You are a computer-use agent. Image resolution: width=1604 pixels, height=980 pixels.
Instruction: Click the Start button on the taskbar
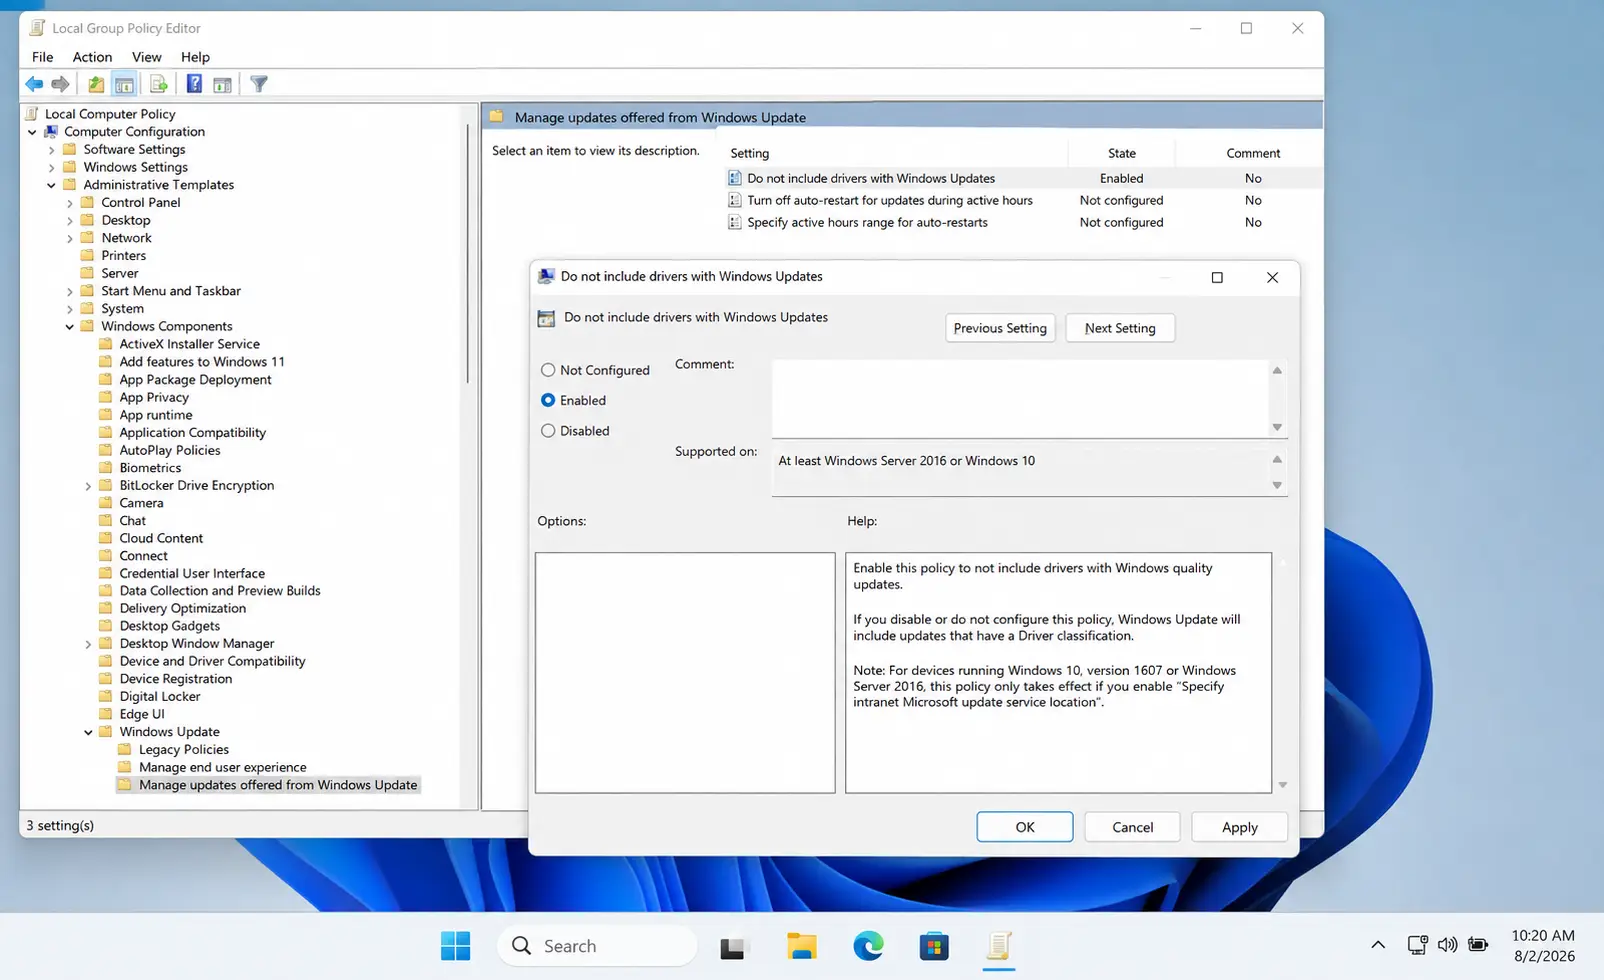tap(455, 946)
